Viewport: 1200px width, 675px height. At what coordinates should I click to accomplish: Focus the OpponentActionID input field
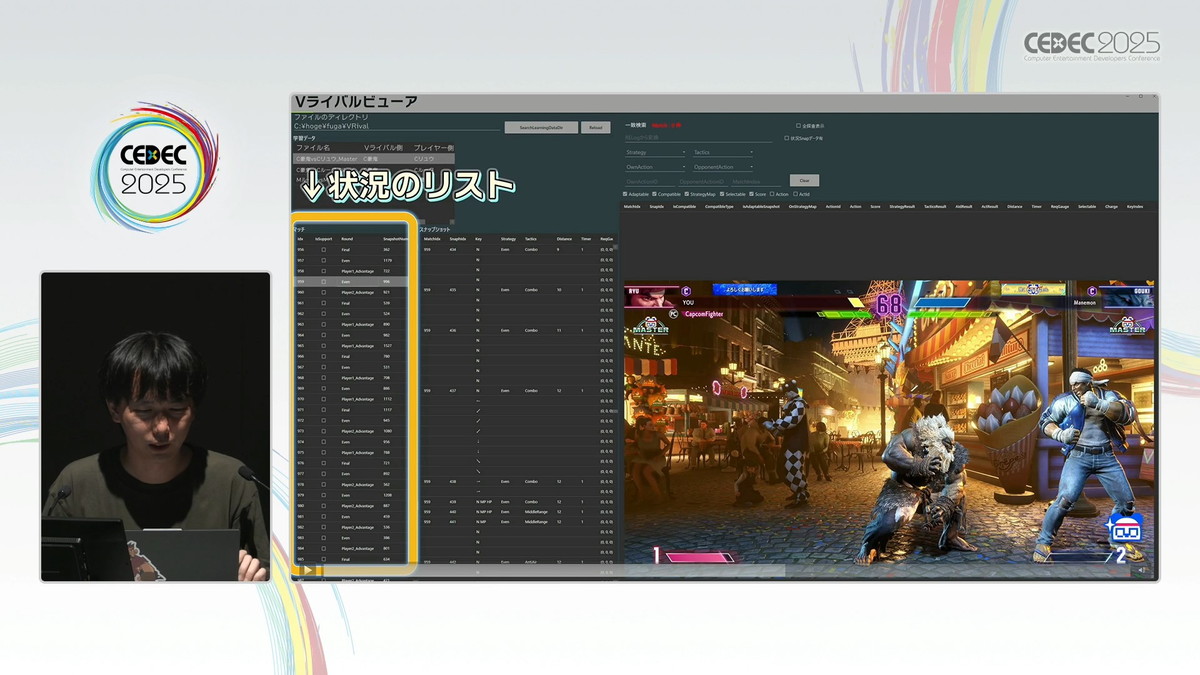[x=703, y=182]
